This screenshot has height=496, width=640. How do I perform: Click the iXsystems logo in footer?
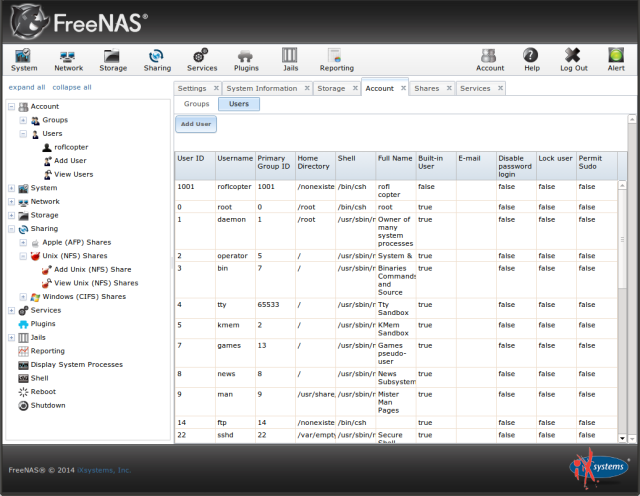click(x=599, y=467)
